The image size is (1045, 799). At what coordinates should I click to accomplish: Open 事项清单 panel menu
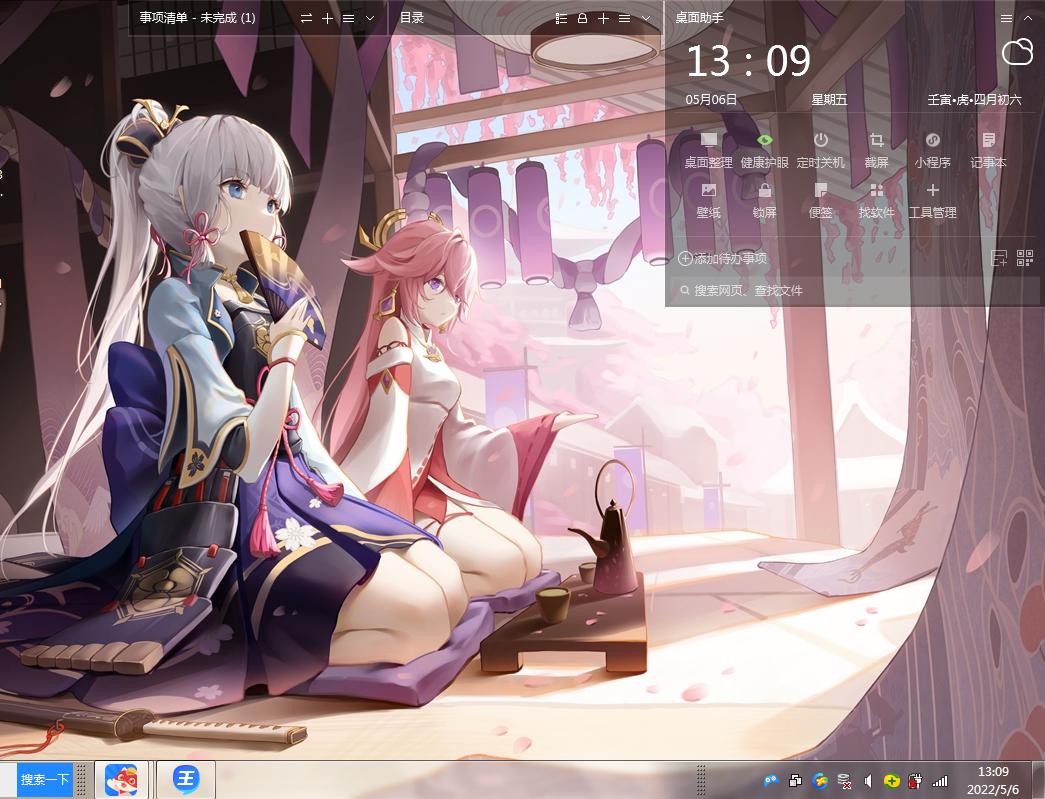coord(349,19)
